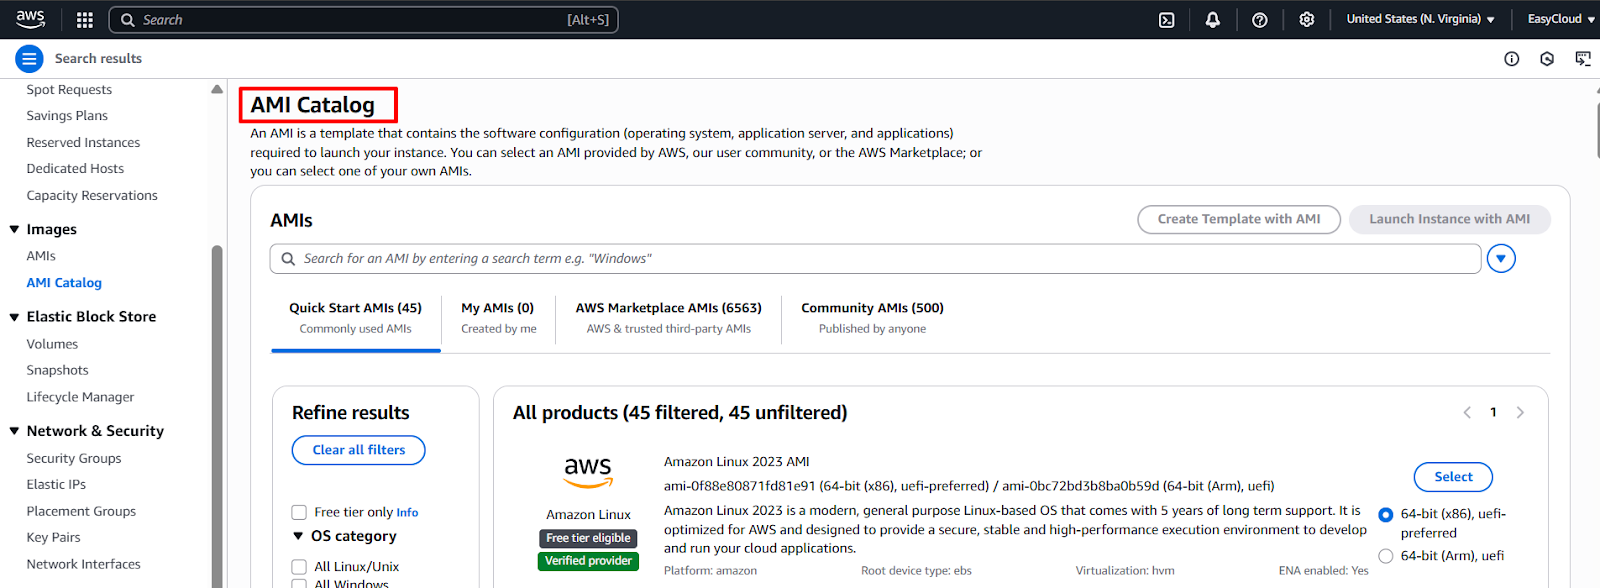Screen dimensions: 1600x588
Task: Open Capacity Reservations in sidebar
Action: [92, 196]
